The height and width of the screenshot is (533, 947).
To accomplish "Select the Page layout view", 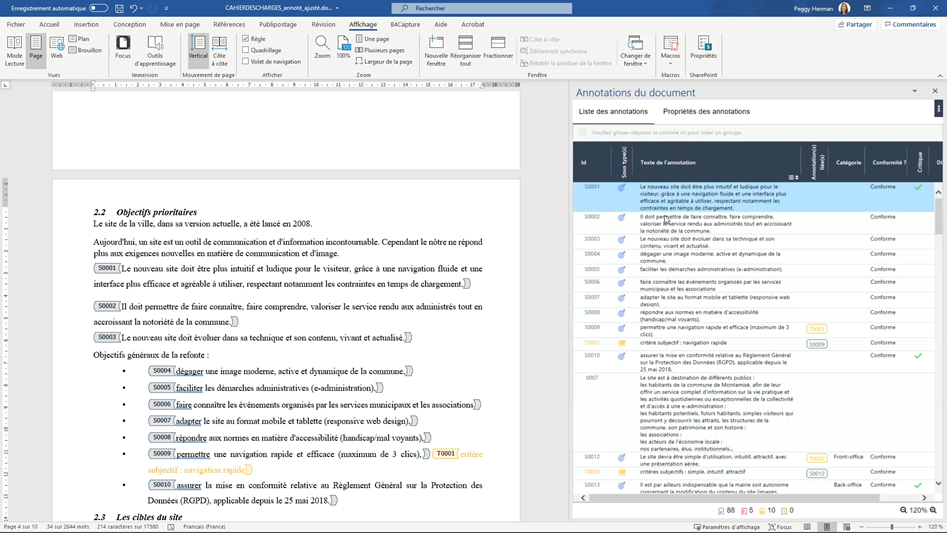I will point(36,51).
